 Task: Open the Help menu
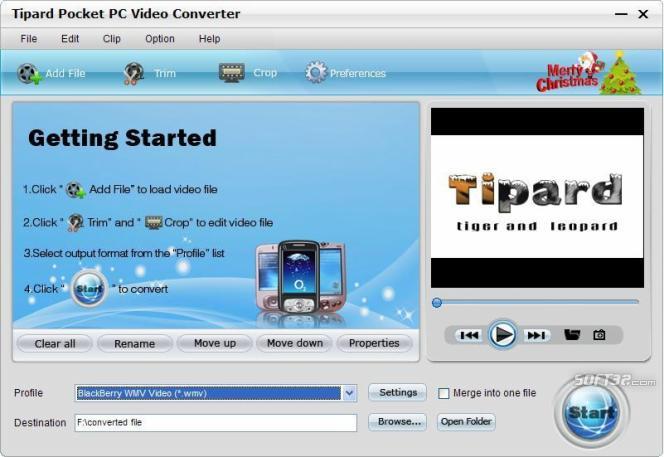[210, 39]
